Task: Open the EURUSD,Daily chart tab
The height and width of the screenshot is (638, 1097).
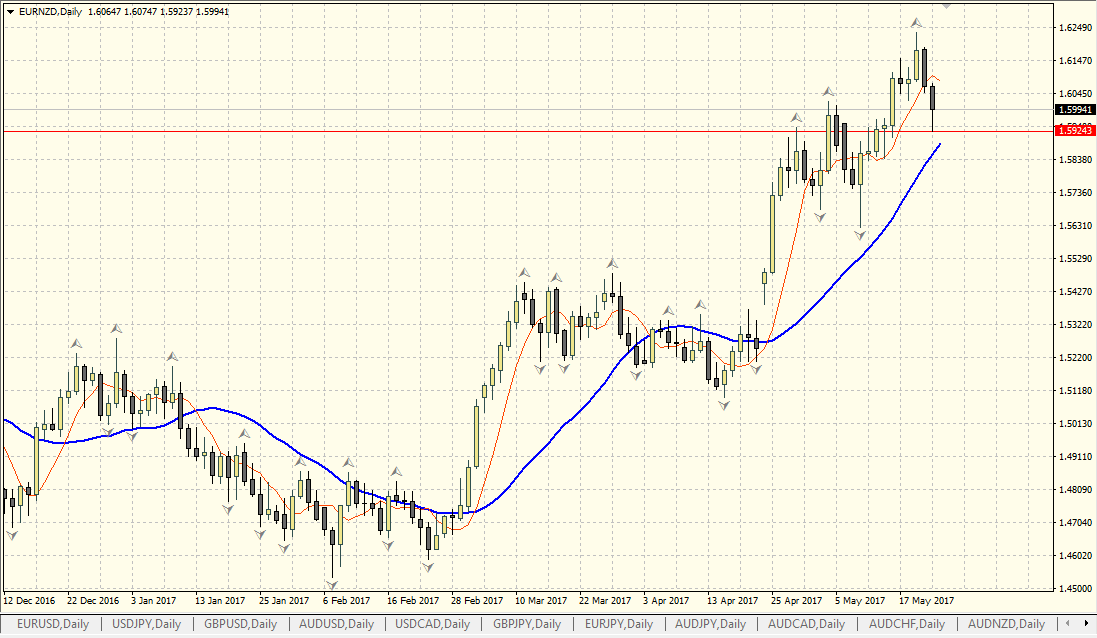Action: [x=52, y=623]
